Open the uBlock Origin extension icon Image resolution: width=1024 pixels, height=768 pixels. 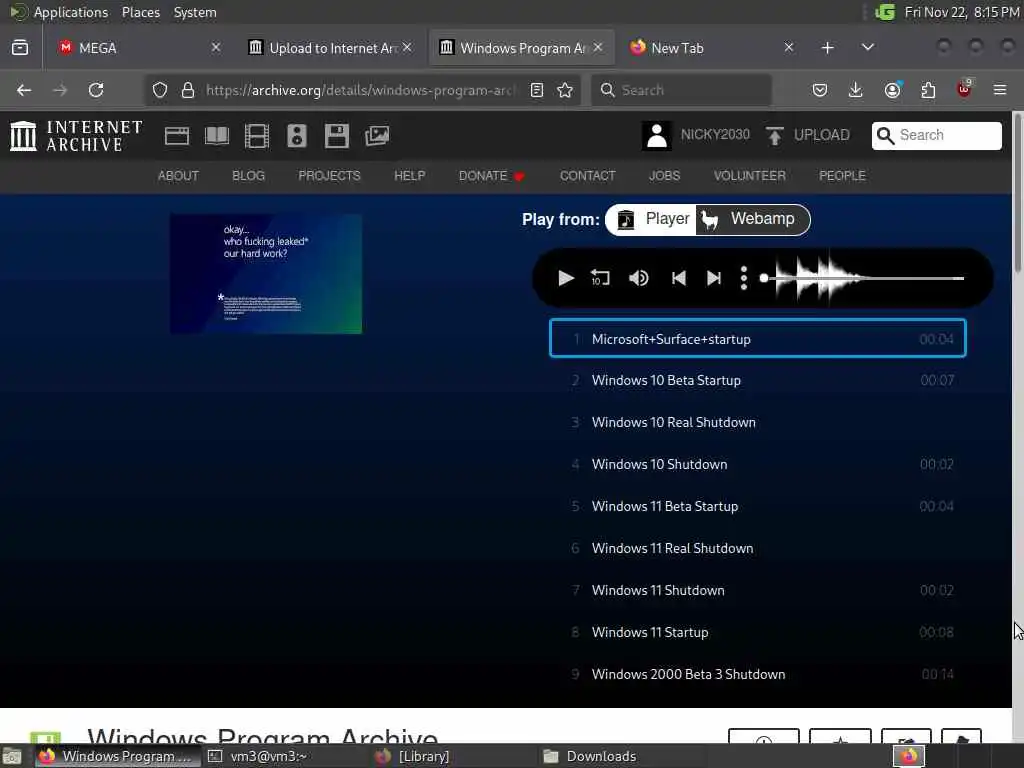(964, 89)
